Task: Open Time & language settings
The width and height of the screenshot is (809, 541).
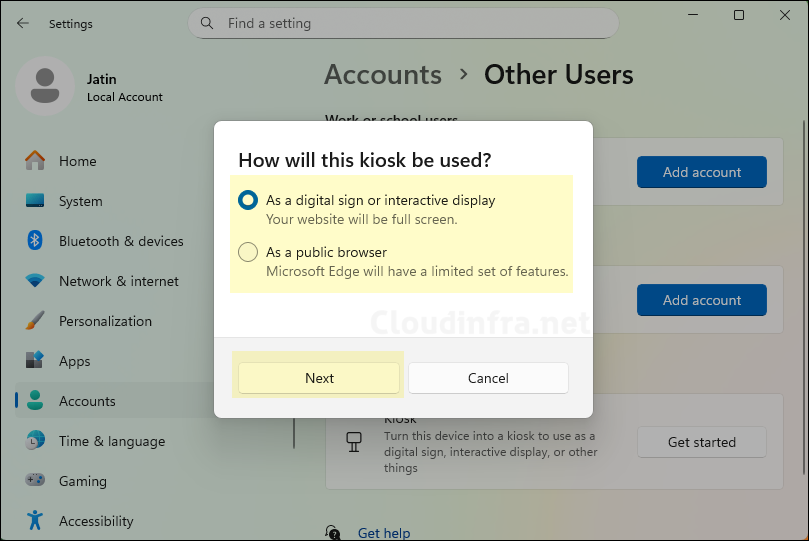Action: pyautogui.click(x=111, y=441)
